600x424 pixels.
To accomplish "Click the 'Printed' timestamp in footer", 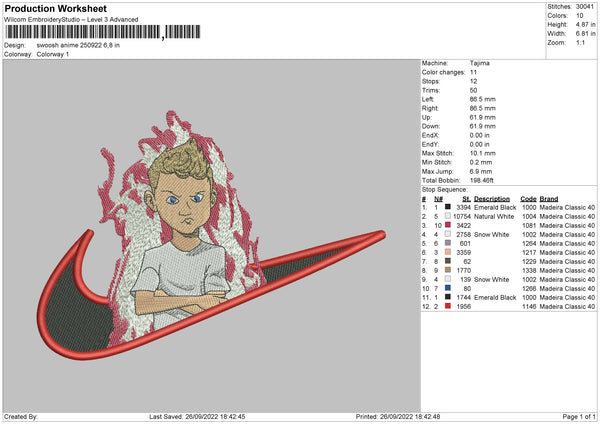I will (398, 417).
